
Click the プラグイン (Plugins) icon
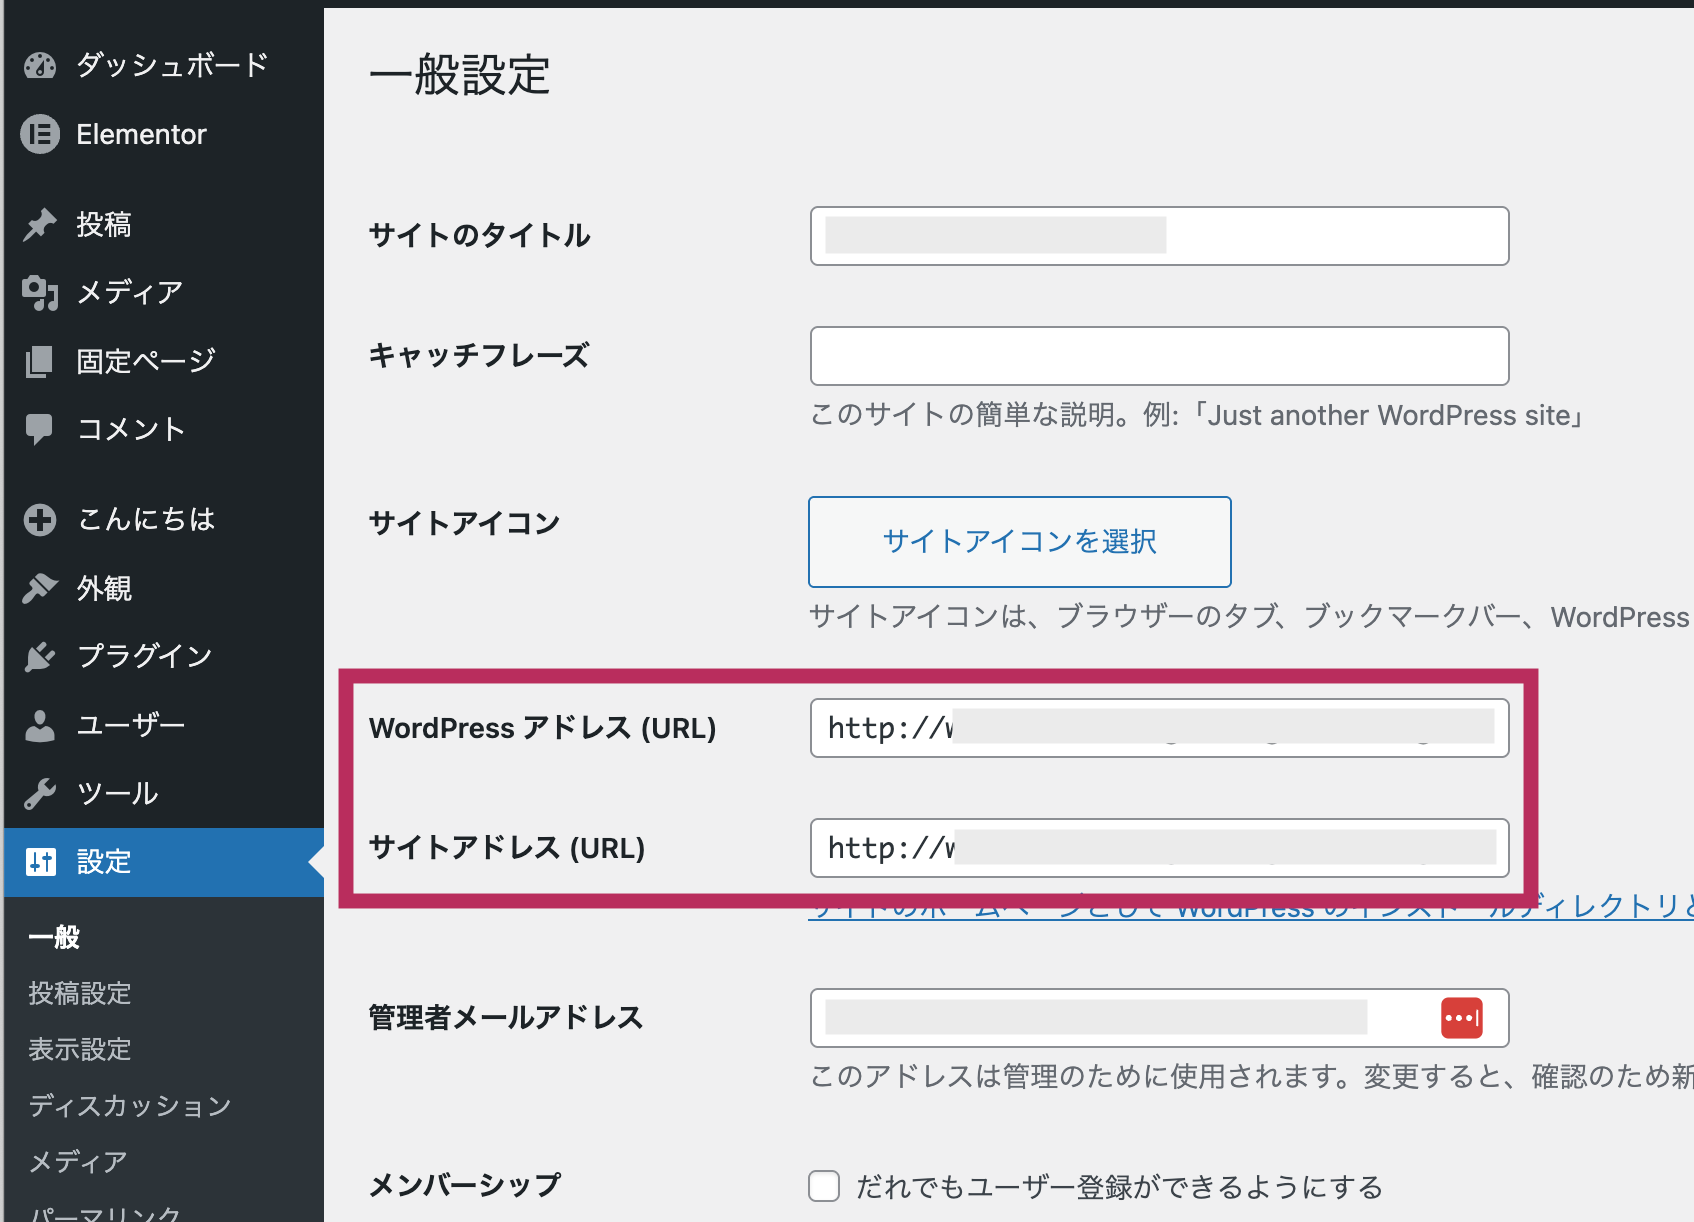click(39, 655)
